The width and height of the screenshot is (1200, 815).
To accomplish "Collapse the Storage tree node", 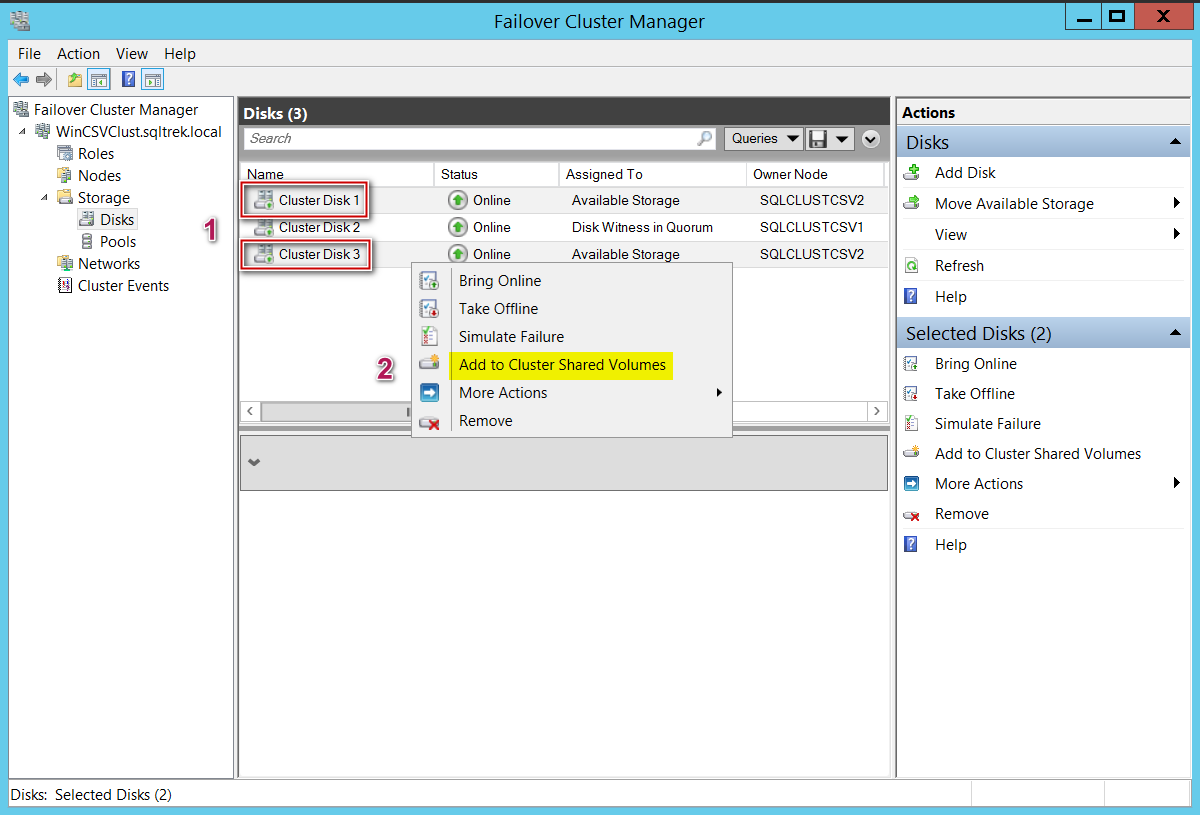I will pyautogui.click(x=44, y=198).
